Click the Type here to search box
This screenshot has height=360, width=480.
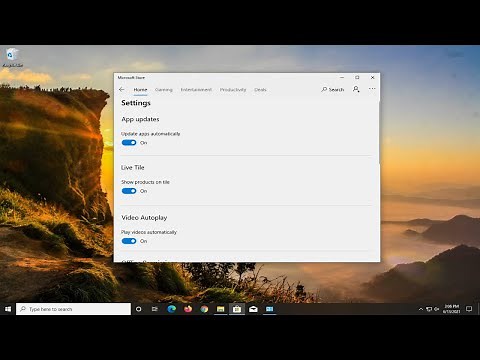pos(73,309)
